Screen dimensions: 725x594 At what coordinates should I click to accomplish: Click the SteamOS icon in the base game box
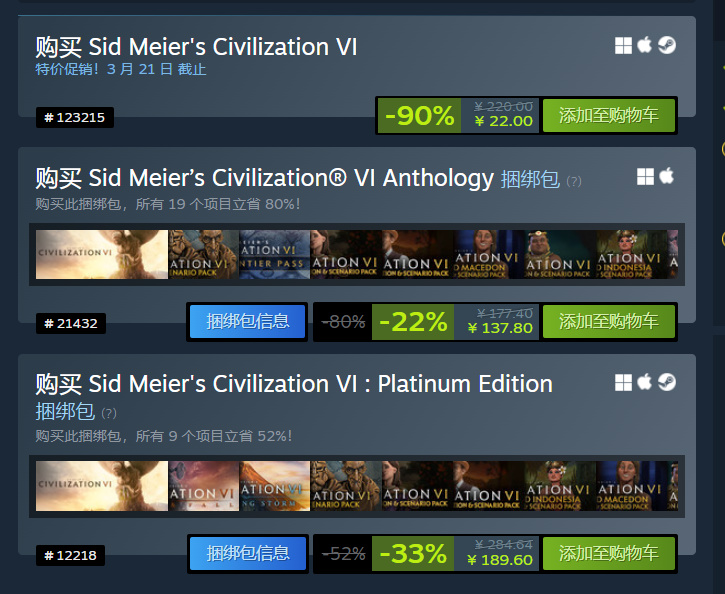pyautogui.click(x=667, y=45)
